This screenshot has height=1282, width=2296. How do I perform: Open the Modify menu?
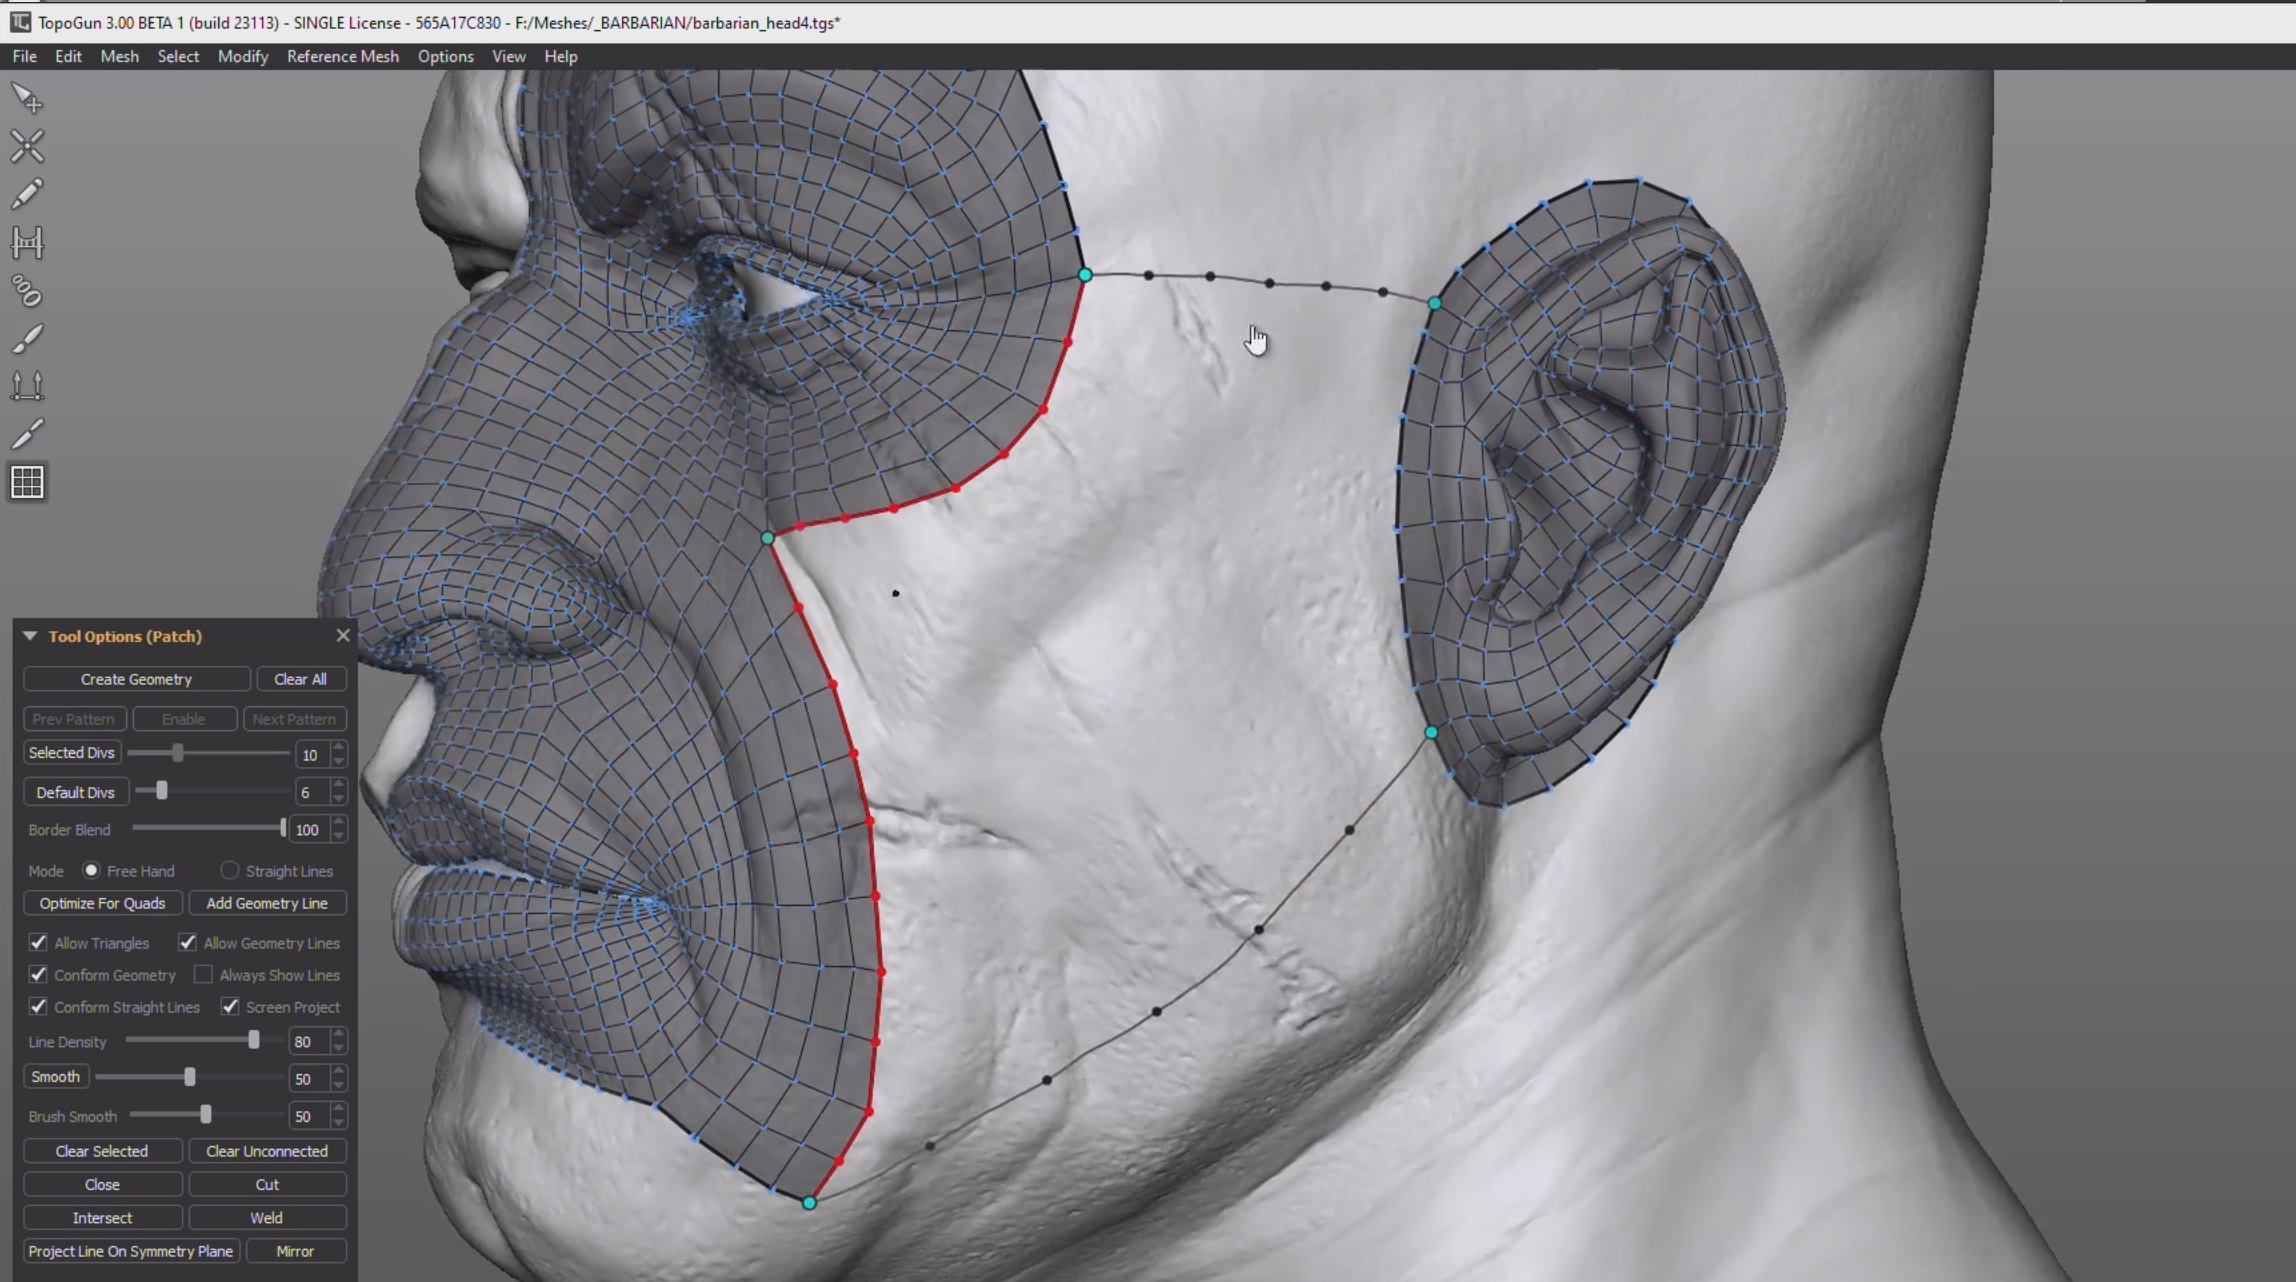coord(243,56)
